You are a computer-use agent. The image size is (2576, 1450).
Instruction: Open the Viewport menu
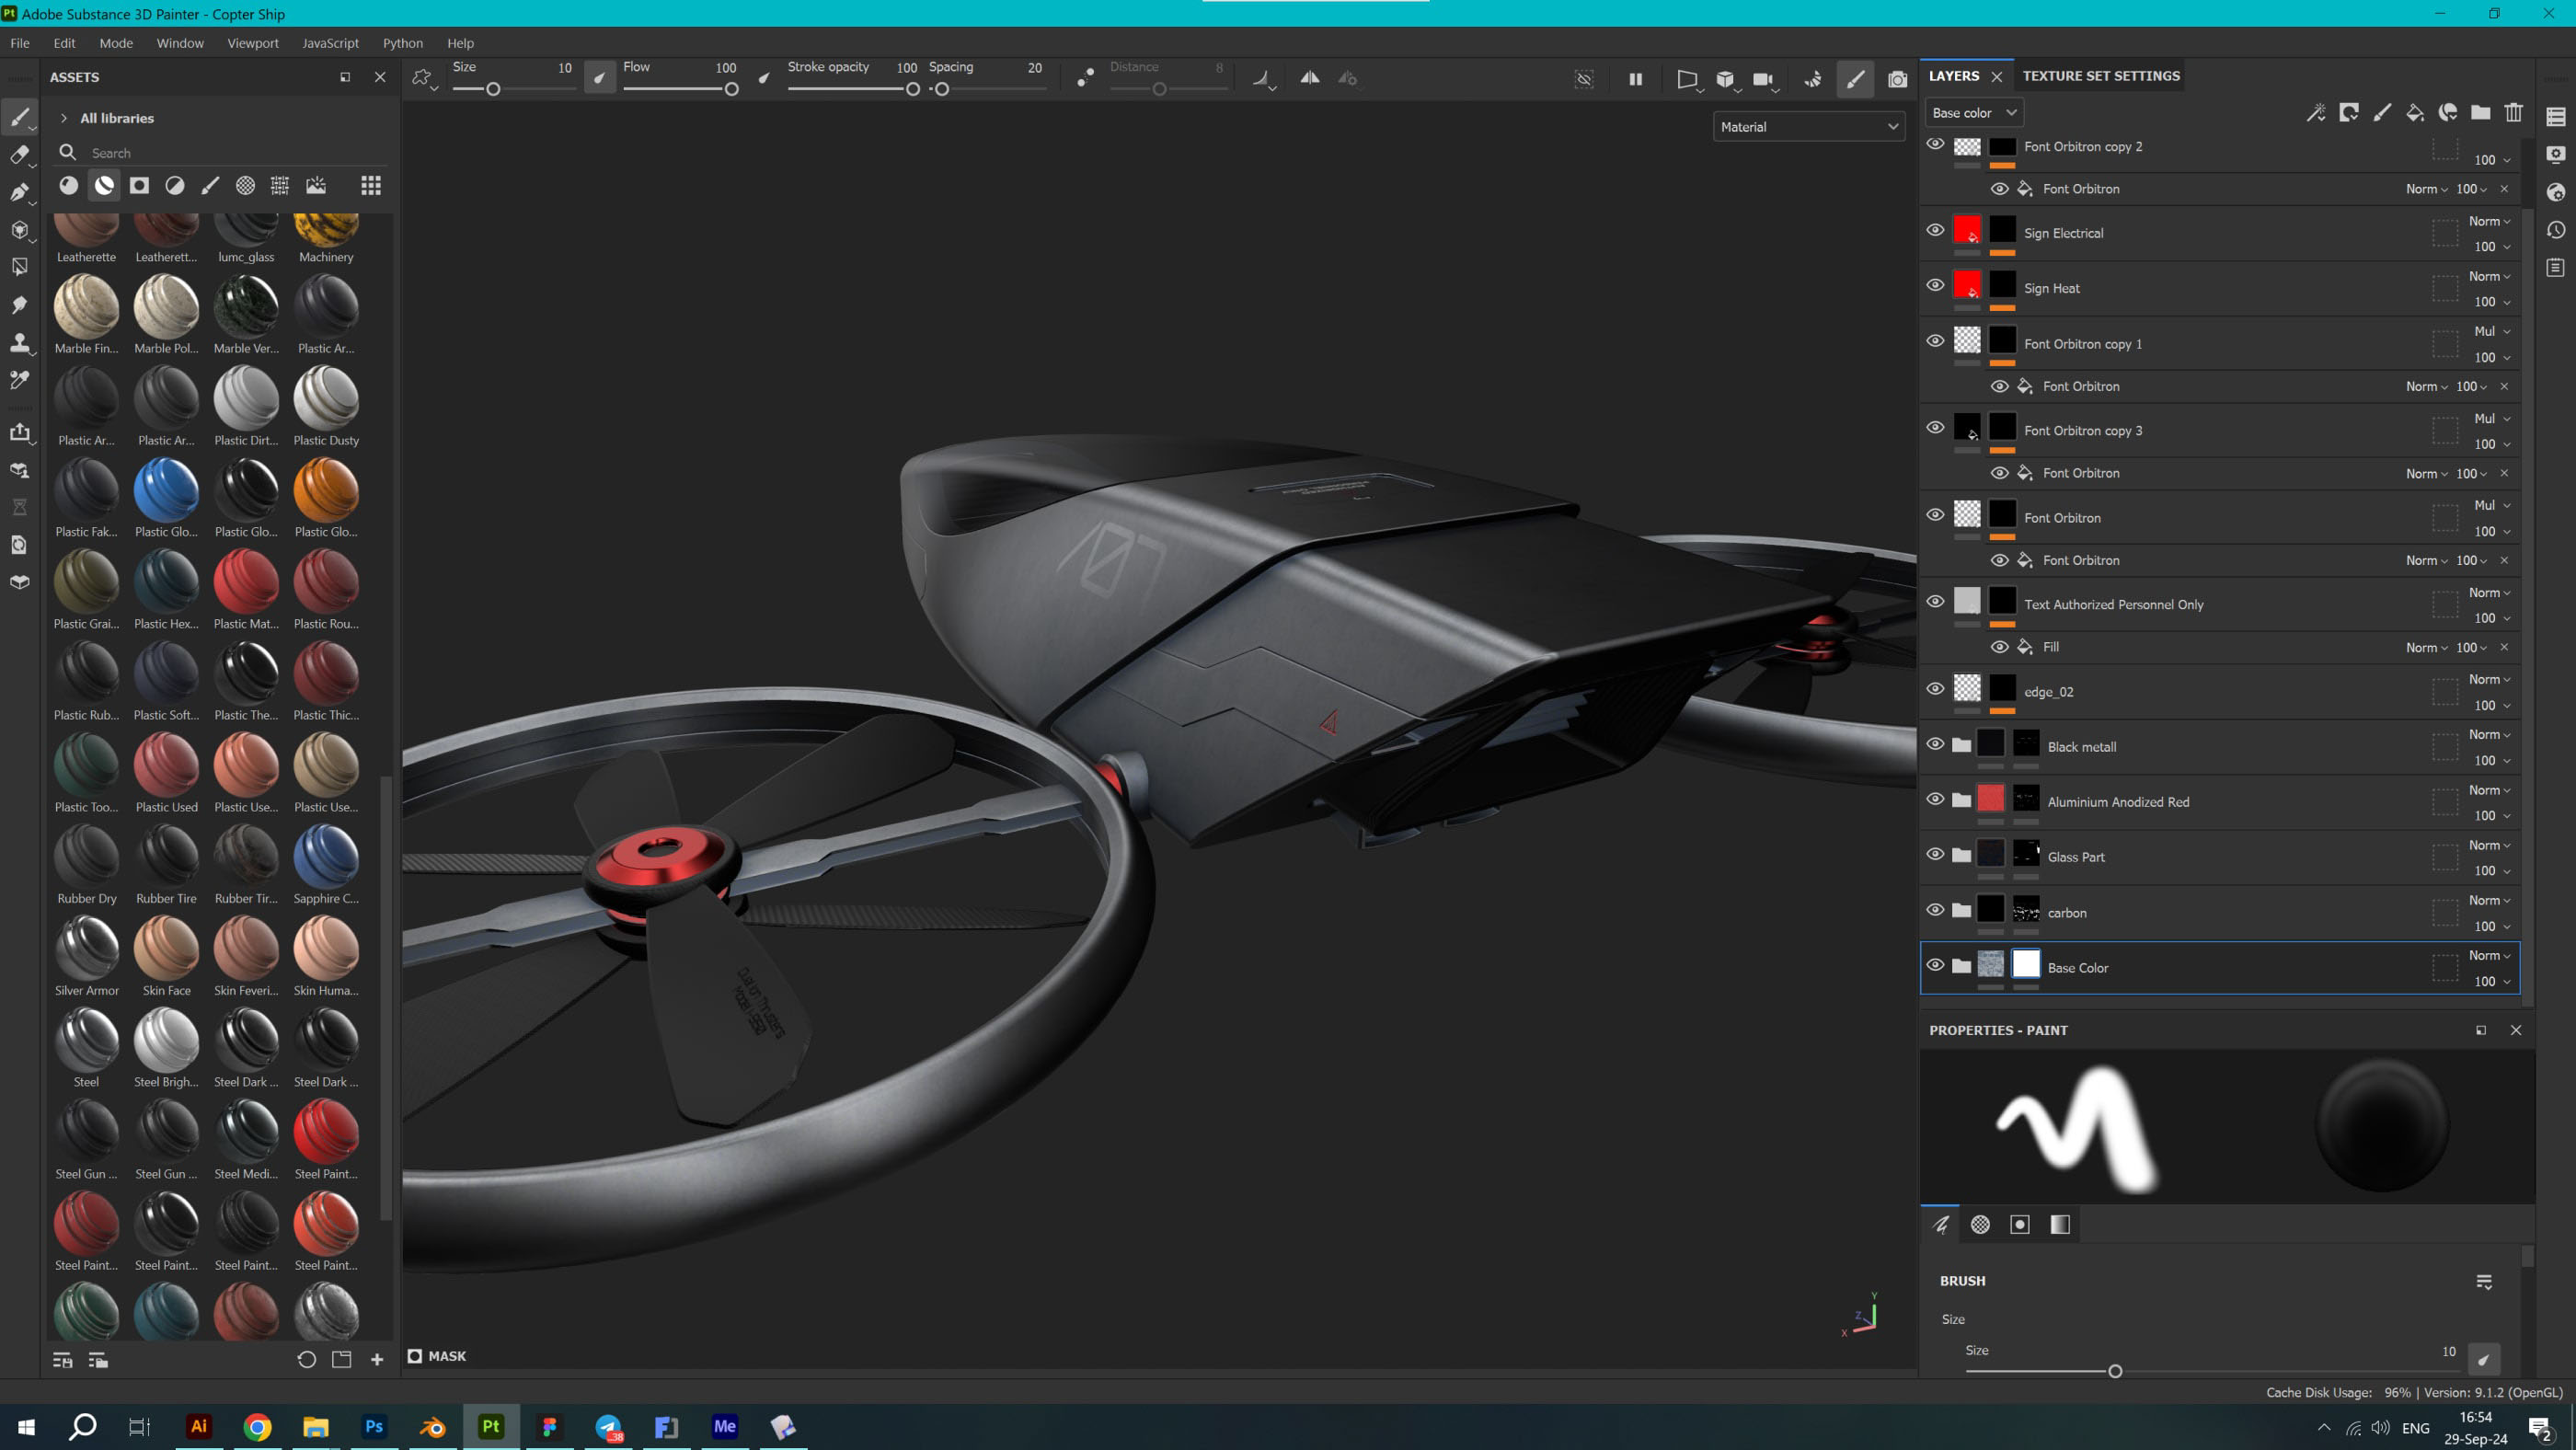(x=252, y=43)
